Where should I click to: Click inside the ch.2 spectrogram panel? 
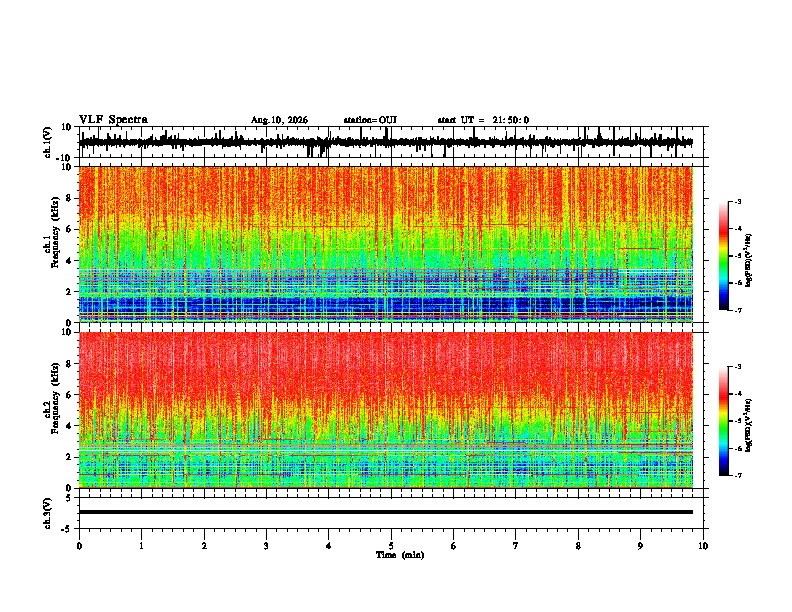386,410
